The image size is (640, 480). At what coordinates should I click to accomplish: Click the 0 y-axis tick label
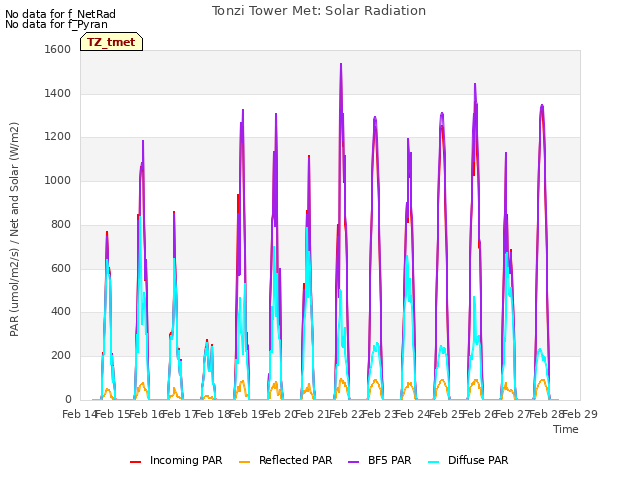pyautogui.click(x=68, y=399)
